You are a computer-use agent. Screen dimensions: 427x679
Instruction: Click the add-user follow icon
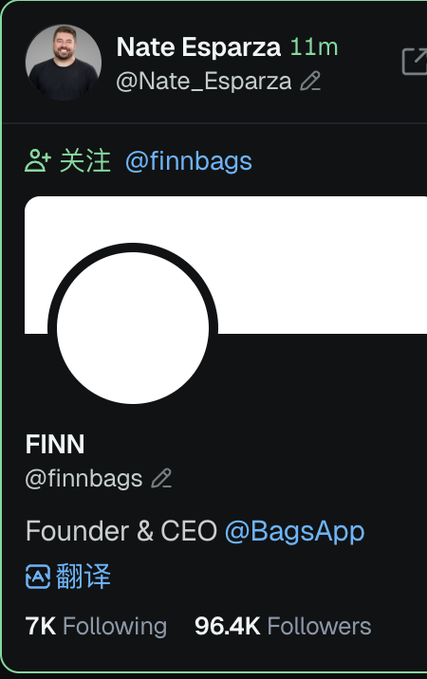[38, 161]
